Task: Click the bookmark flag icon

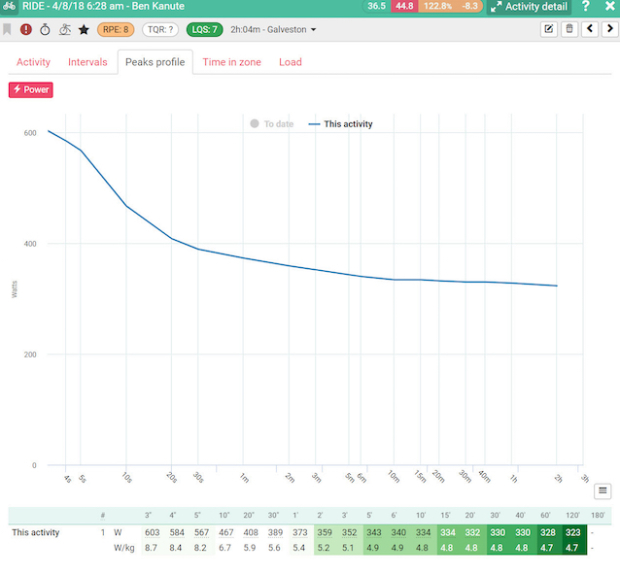Action: coord(8,29)
